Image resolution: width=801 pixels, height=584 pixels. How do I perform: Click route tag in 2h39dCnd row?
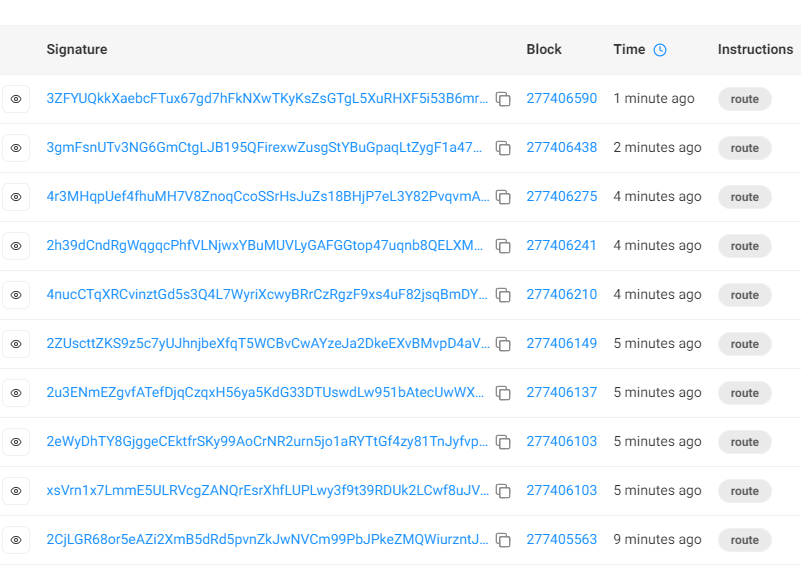(744, 246)
